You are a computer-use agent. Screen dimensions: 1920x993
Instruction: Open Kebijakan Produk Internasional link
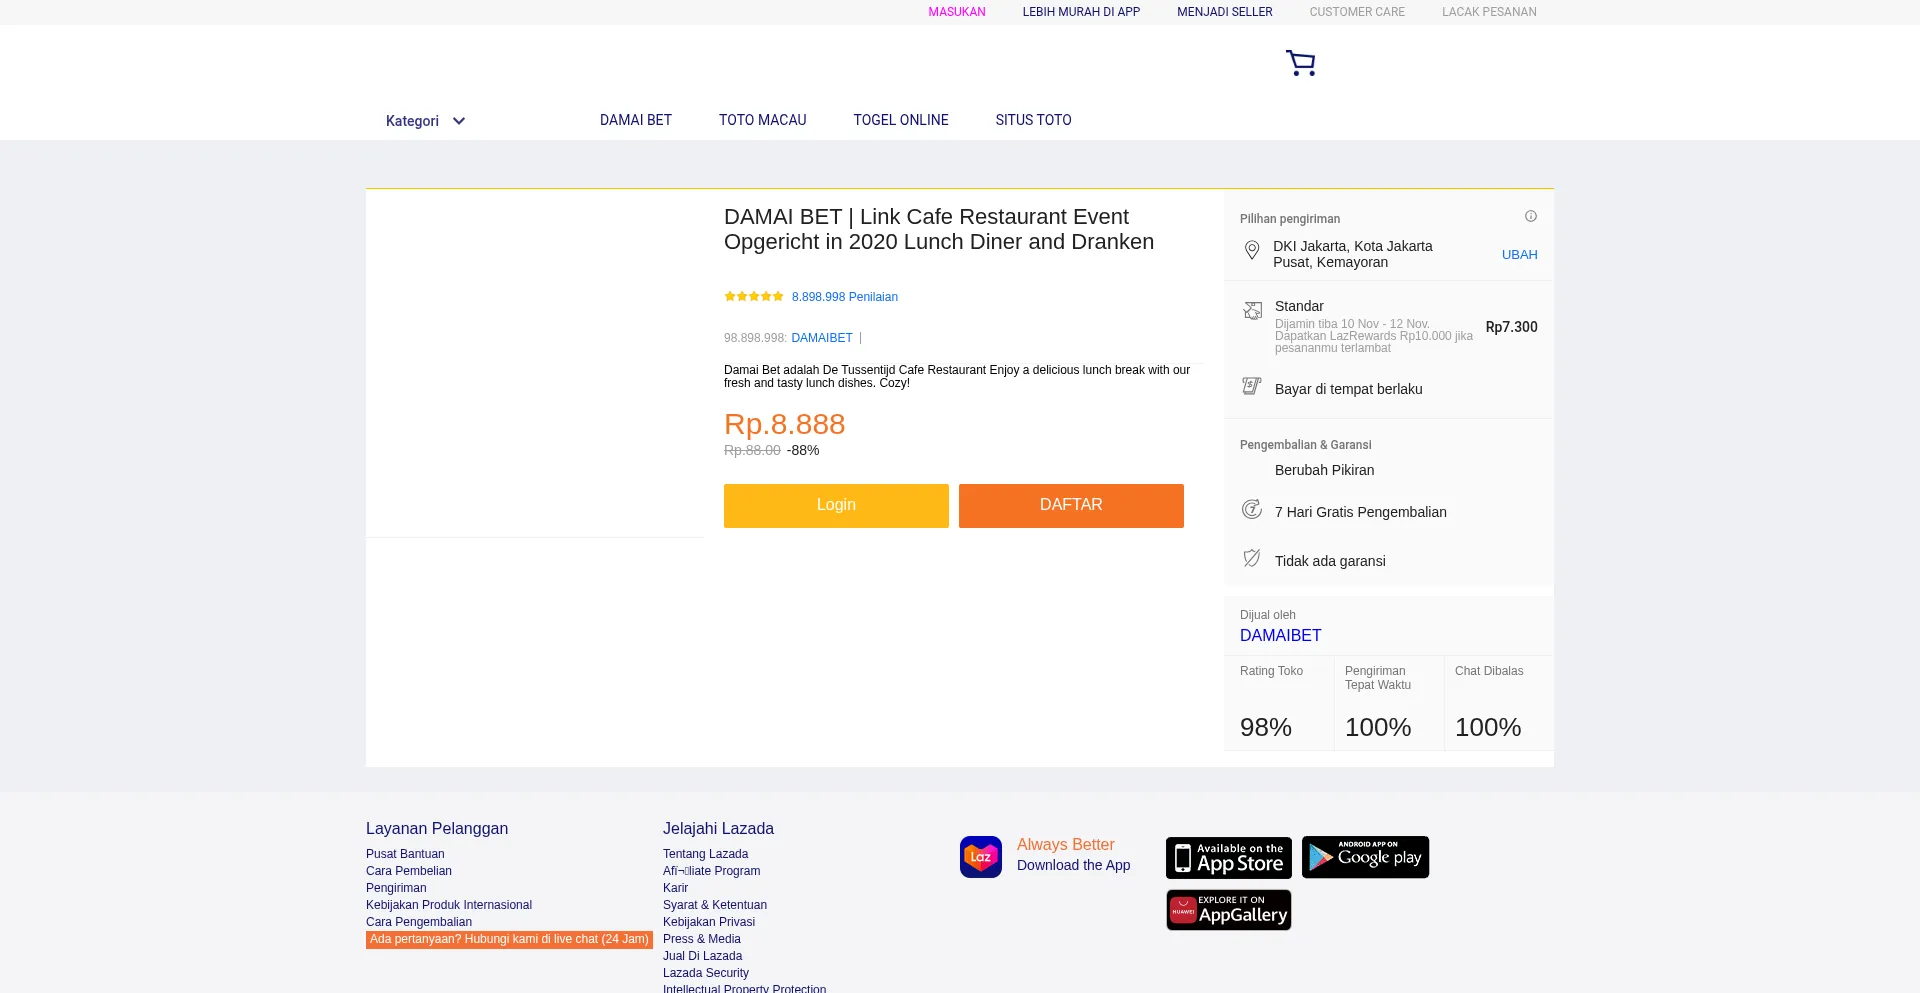(x=449, y=905)
